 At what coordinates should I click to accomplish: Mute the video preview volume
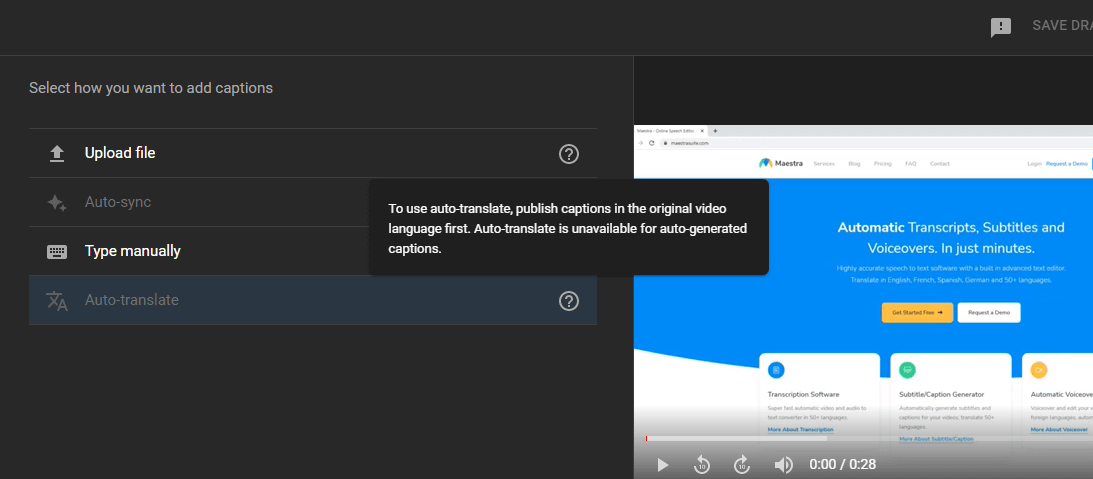784,464
